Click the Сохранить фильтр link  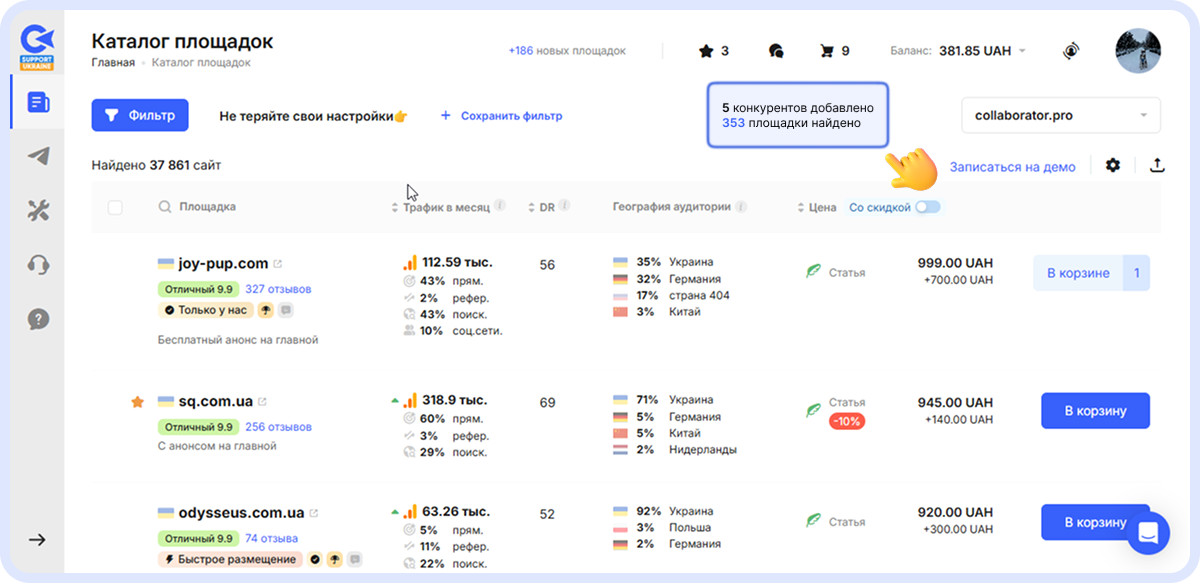coord(513,115)
